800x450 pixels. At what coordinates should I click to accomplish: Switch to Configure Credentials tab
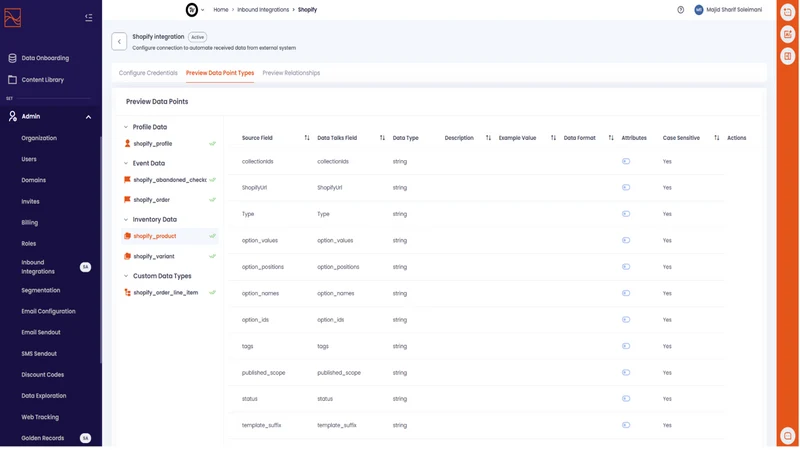[148, 73]
